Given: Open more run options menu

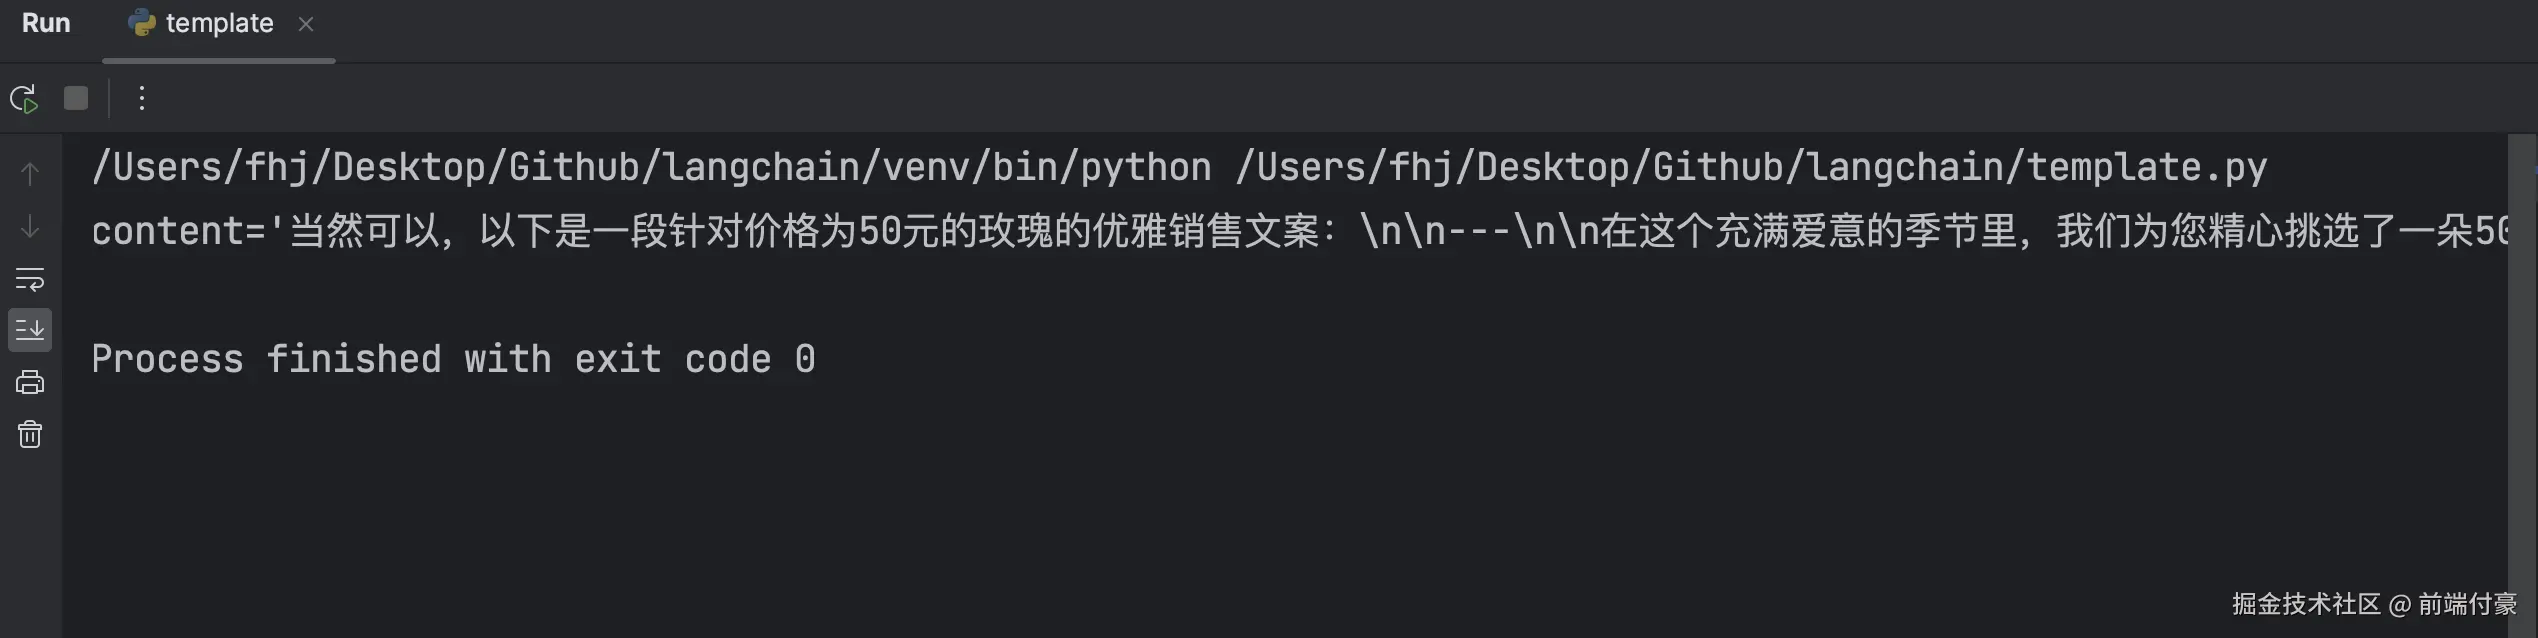Looking at the screenshot, I should 142,98.
